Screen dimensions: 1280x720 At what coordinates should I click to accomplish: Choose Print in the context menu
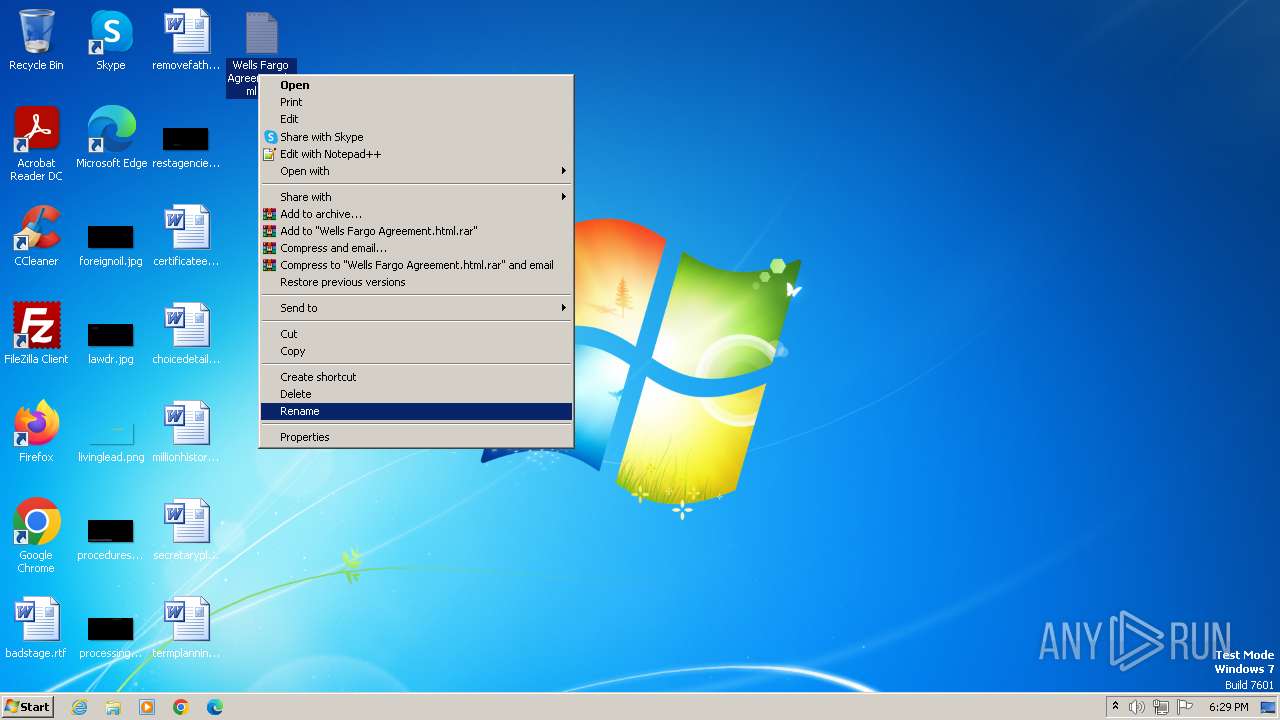pos(416,102)
